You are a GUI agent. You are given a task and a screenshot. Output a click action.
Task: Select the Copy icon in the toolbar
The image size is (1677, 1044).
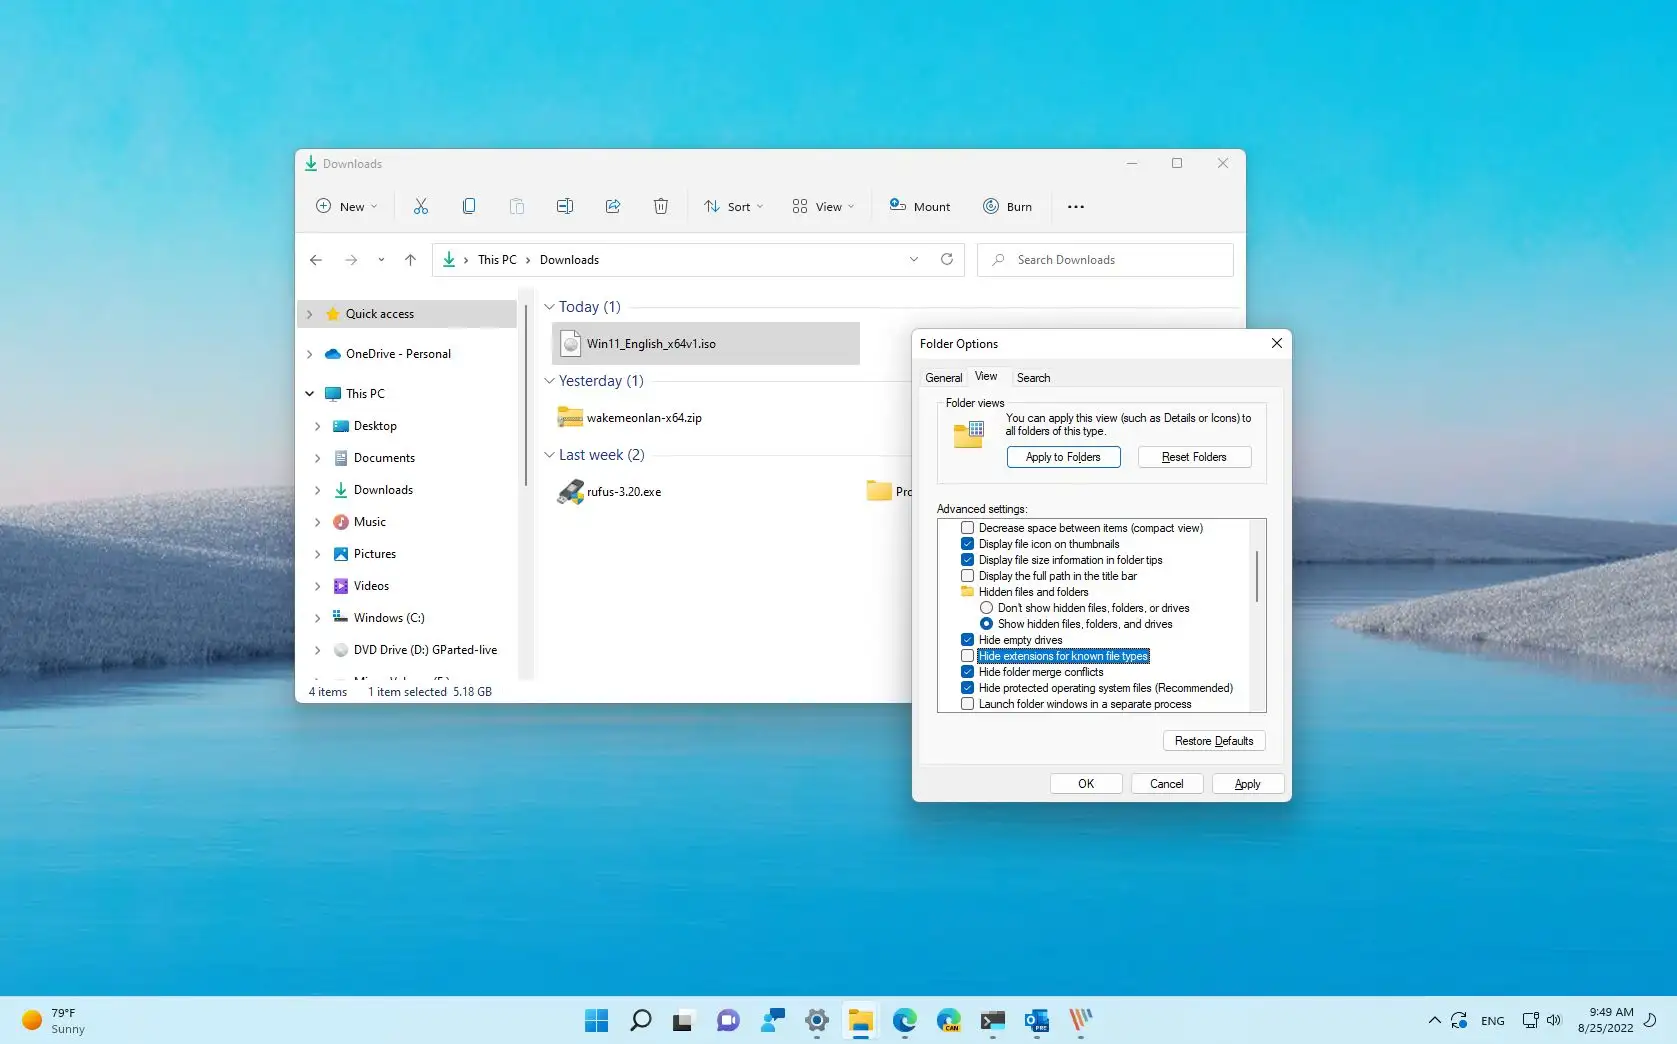click(468, 206)
